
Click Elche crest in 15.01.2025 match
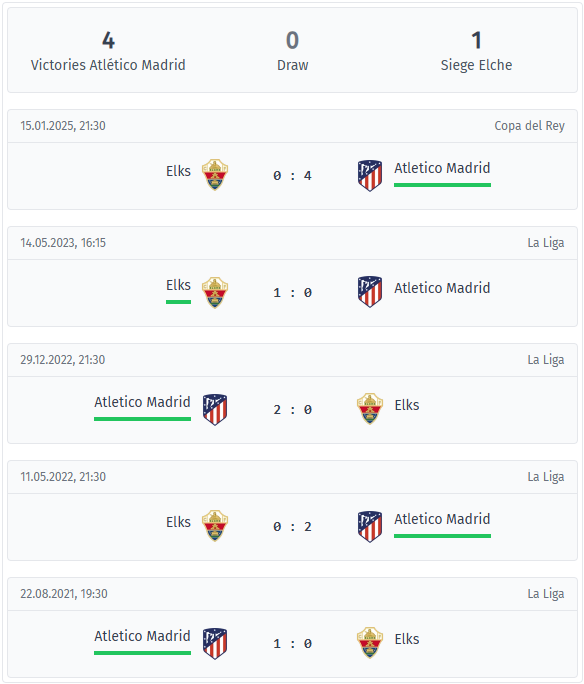click(215, 175)
